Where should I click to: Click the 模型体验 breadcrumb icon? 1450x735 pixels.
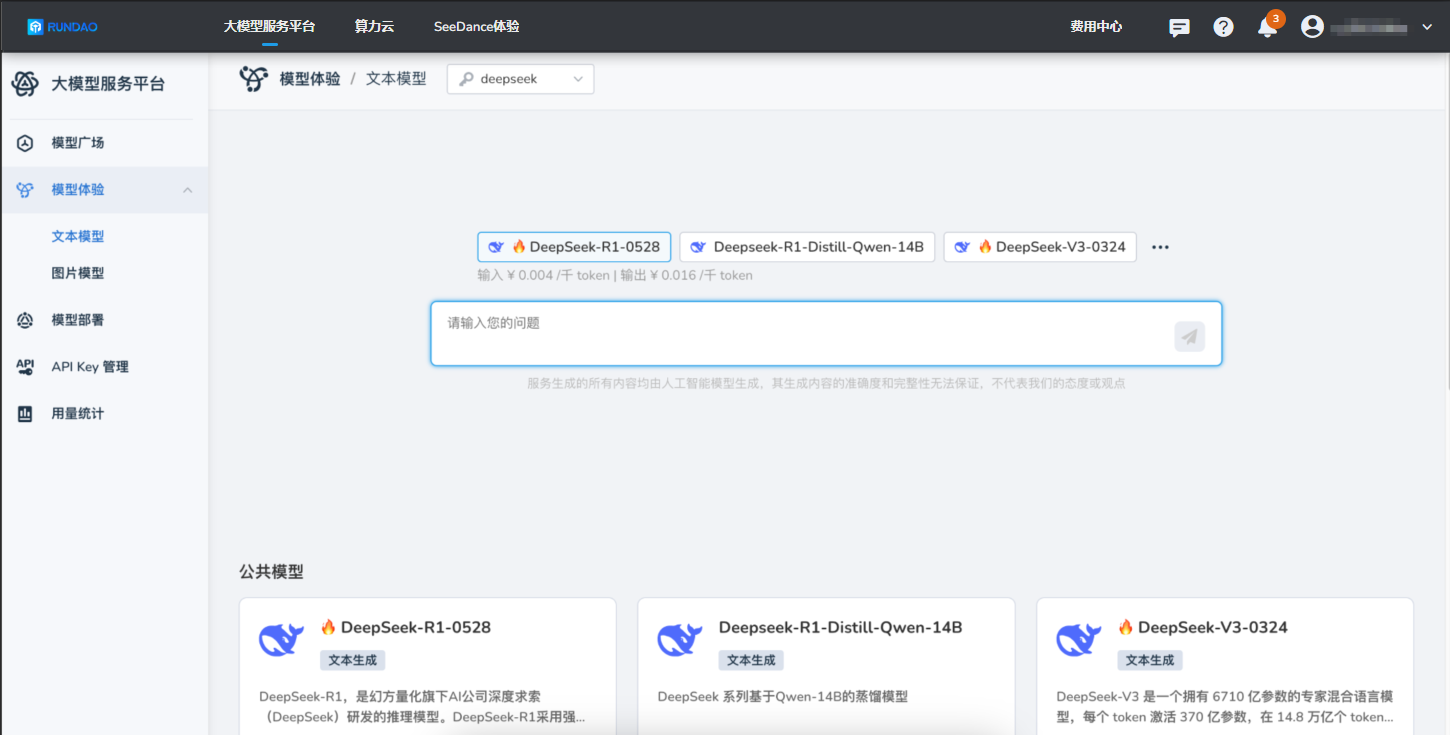(x=254, y=79)
